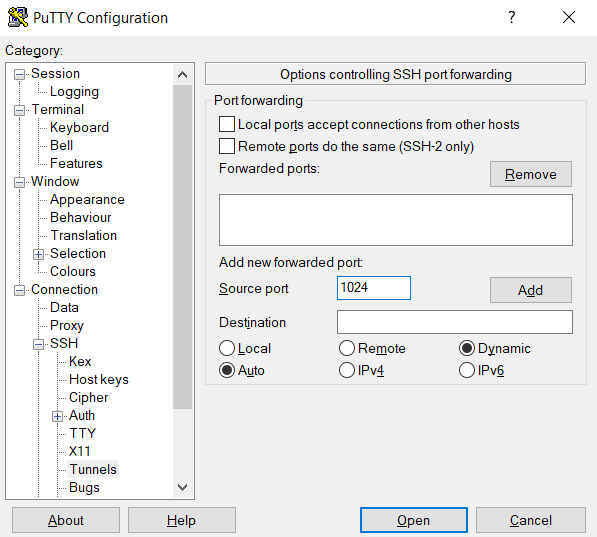The height and width of the screenshot is (537, 597).
Task: Click the About button
Action: point(66,520)
